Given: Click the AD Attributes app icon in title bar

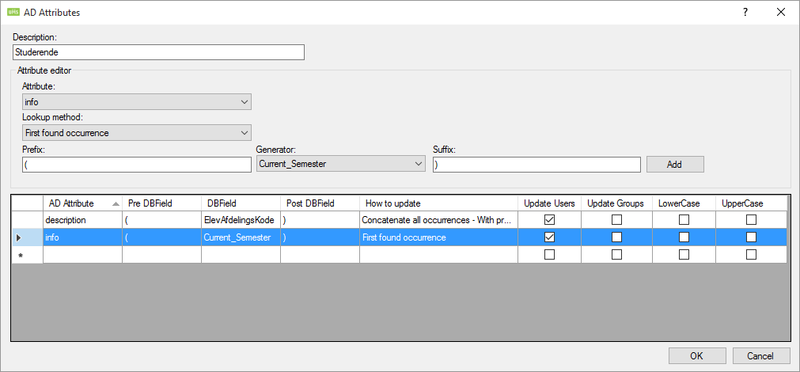Looking at the screenshot, I should point(14,13).
